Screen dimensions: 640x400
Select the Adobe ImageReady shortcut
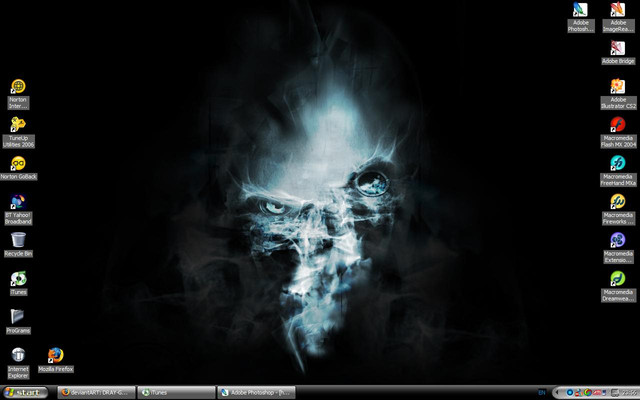point(618,17)
